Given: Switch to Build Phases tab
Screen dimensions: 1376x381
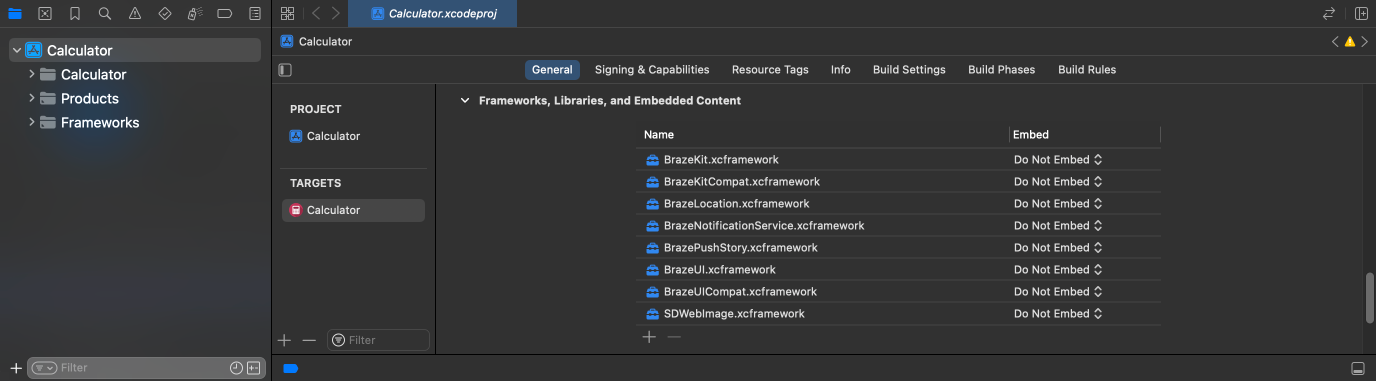Looking at the screenshot, I should (x=1002, y=70).
